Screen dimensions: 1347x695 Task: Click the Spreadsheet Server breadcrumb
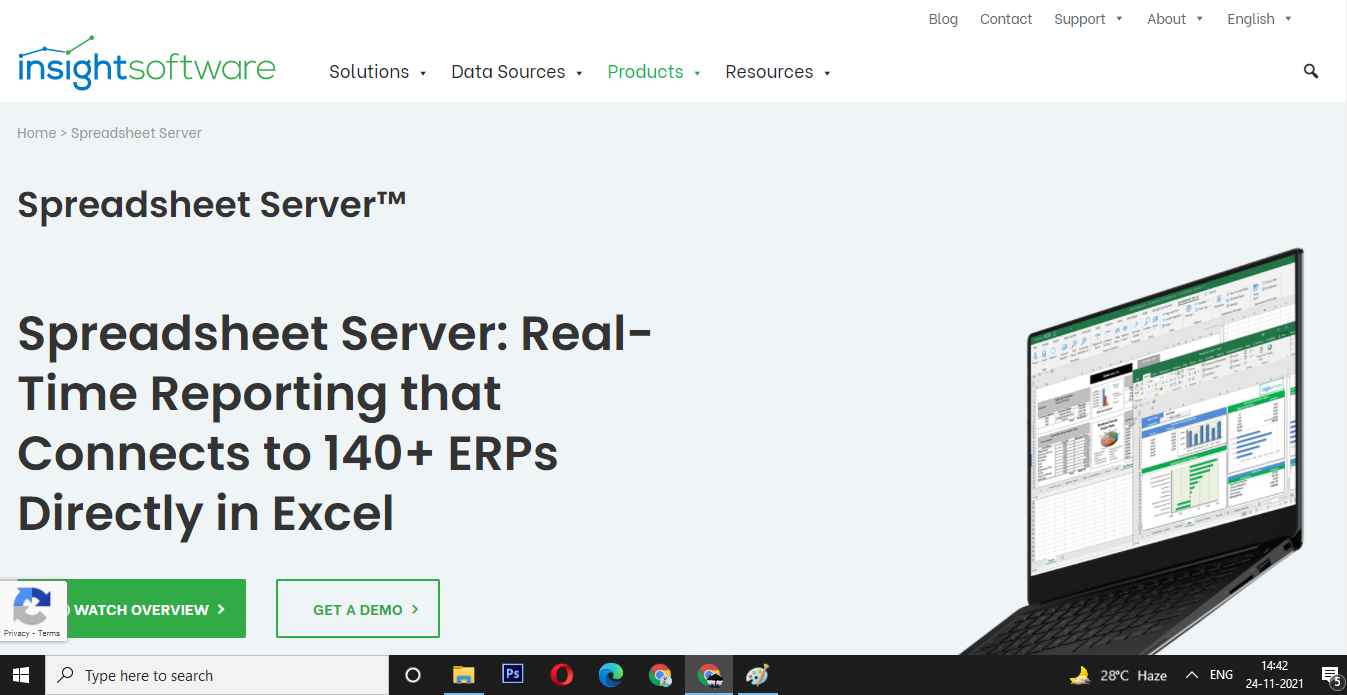(136, 133)
